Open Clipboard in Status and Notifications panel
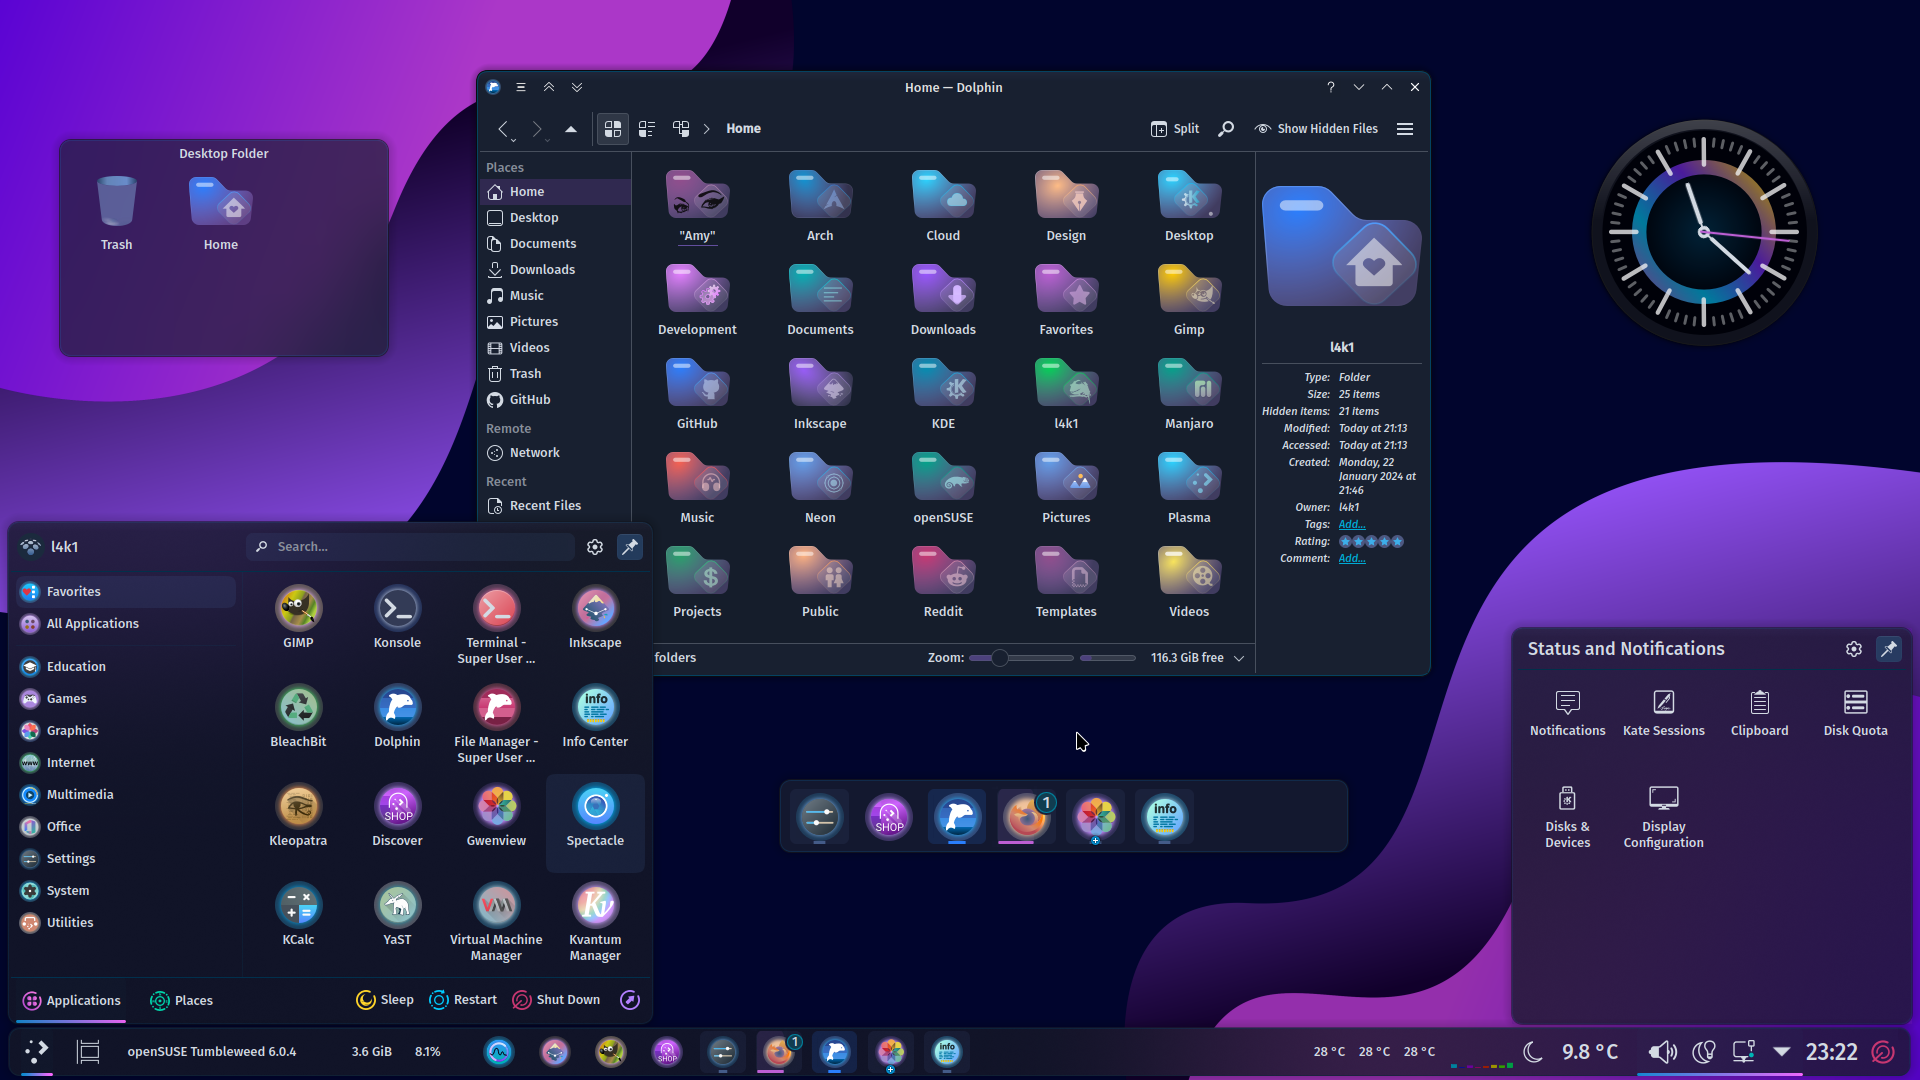The width and height of the screenshot is (1920, 1080). pos(1759,713)
